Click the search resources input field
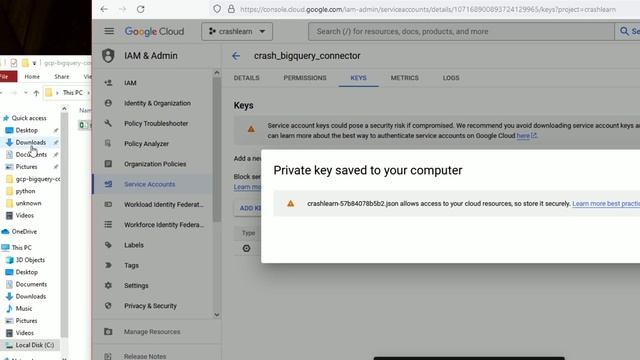The width and height of the screenshot is (640, 360). coord(461,31)
